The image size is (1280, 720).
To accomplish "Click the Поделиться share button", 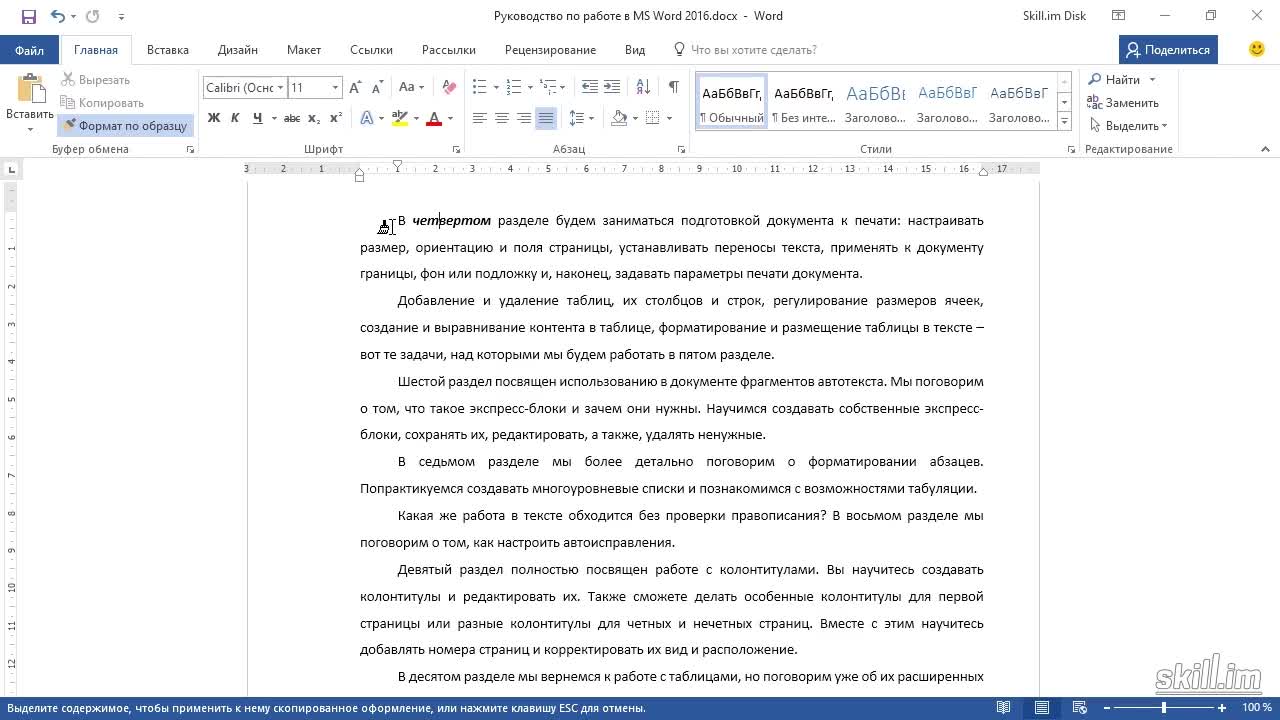I will tap(1168, 49).
